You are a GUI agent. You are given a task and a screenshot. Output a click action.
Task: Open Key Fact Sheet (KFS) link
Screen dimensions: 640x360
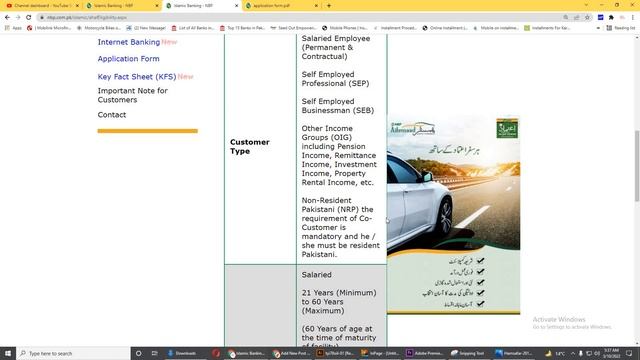pos(137,77)
